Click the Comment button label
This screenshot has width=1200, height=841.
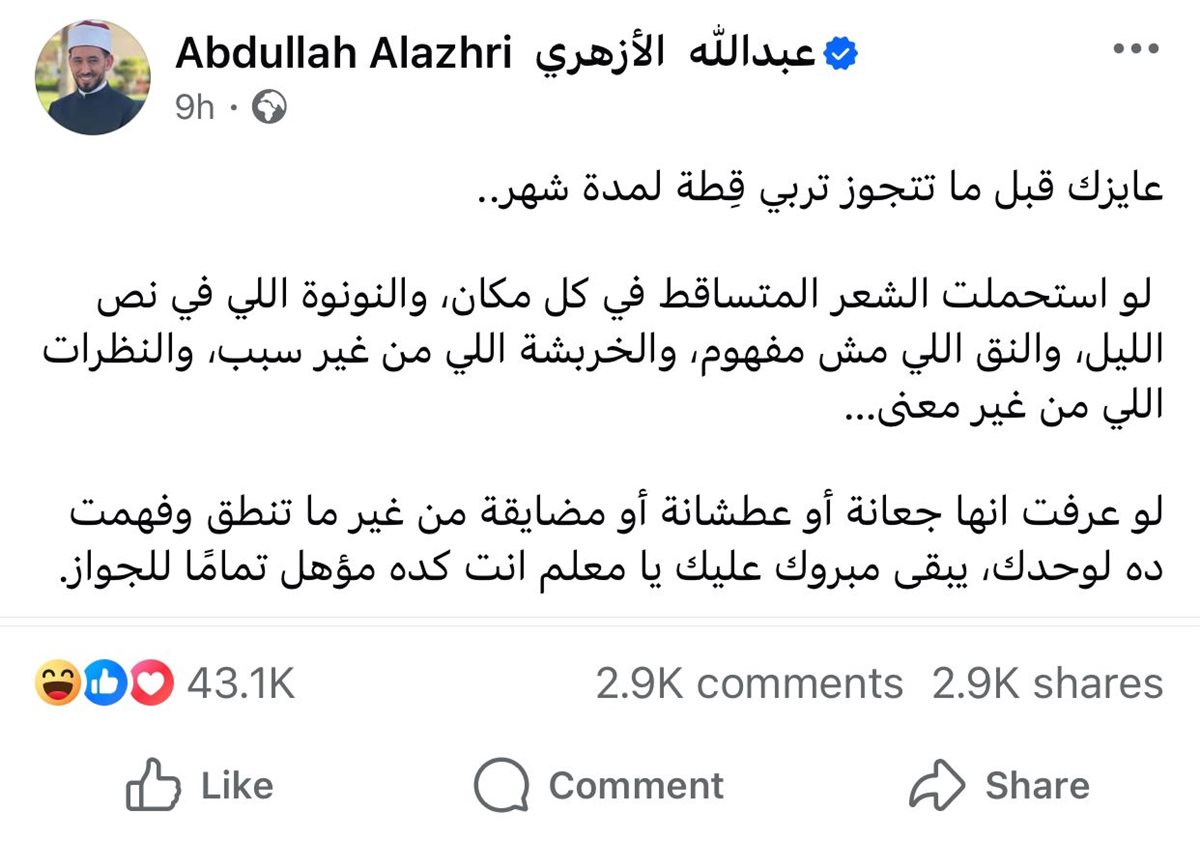[636, 786]
